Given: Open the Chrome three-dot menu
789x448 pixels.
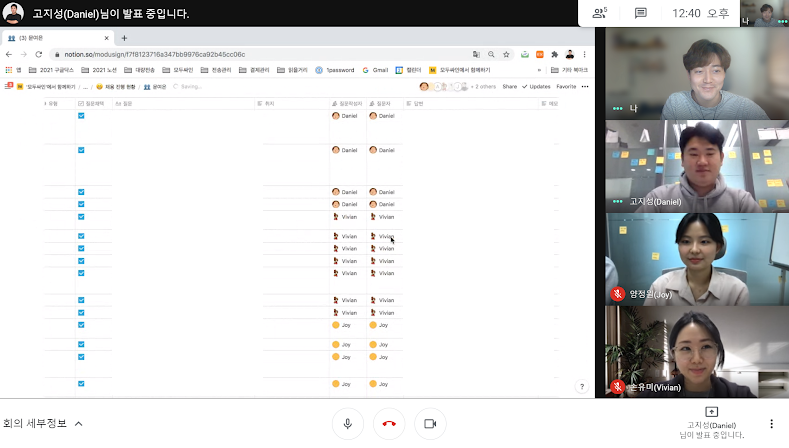Looking at the screenshot, I should pyautogui.click(x=584, y=54).
